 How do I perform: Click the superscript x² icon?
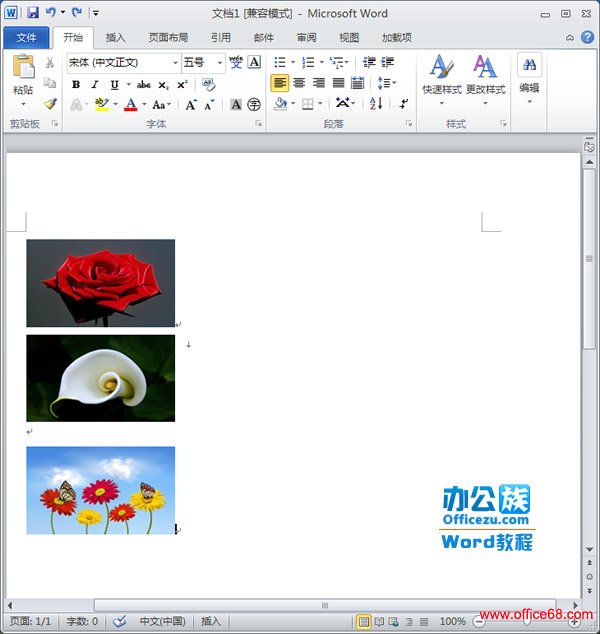182,85
